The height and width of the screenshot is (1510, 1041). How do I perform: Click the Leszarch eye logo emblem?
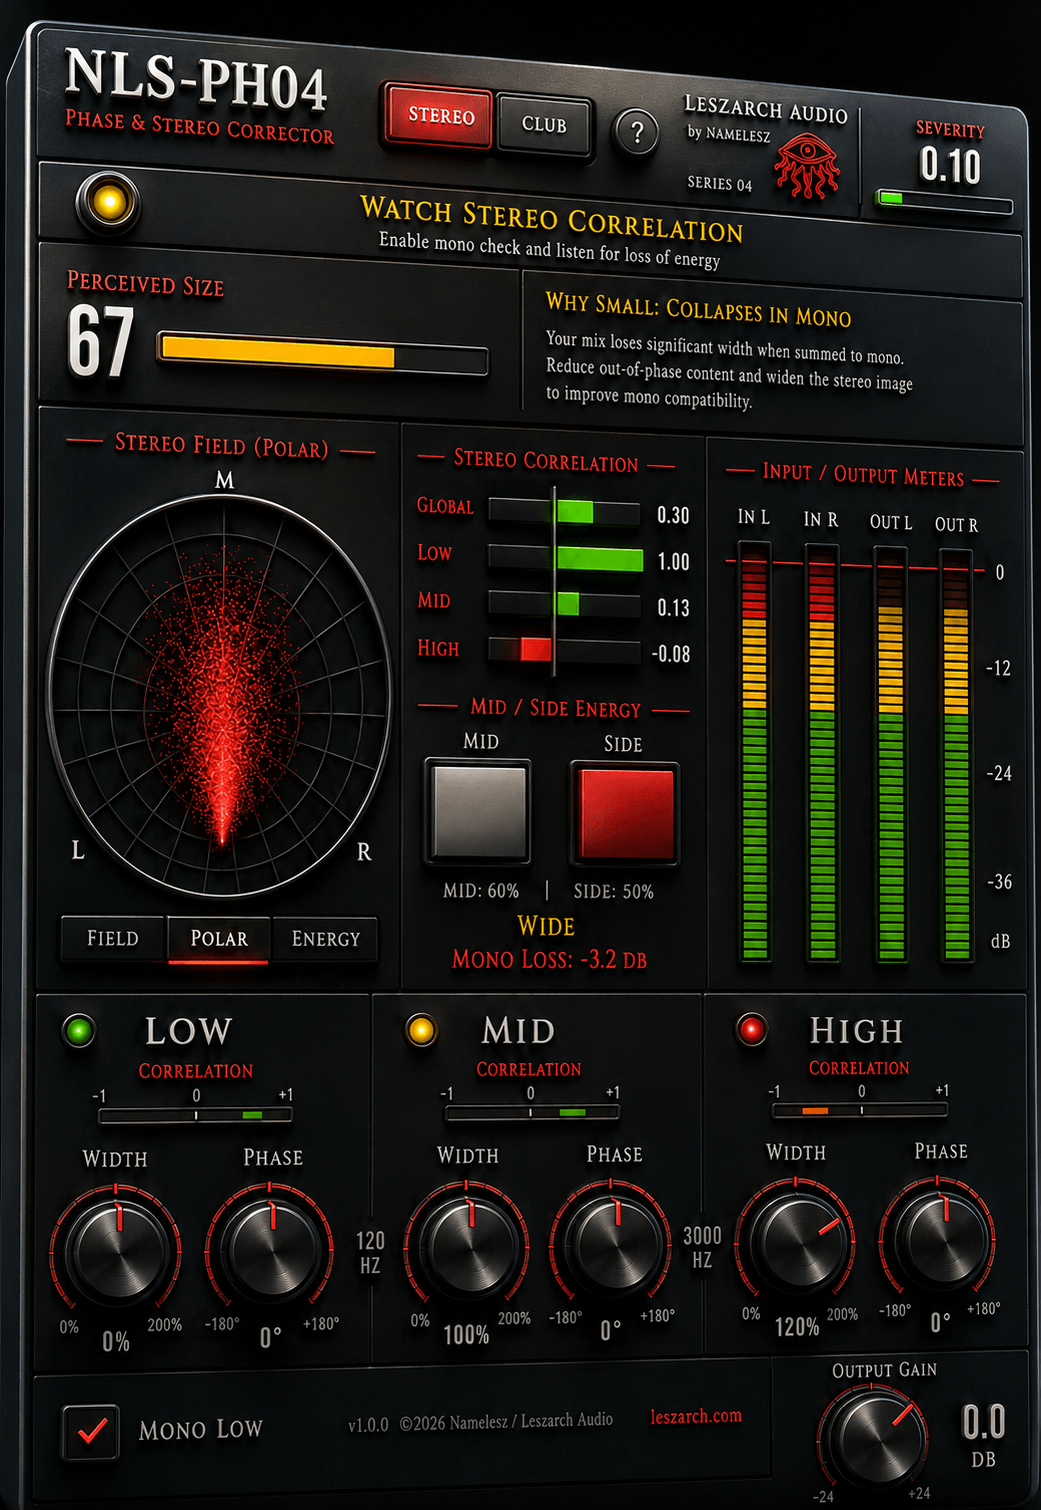coord(808,166)
